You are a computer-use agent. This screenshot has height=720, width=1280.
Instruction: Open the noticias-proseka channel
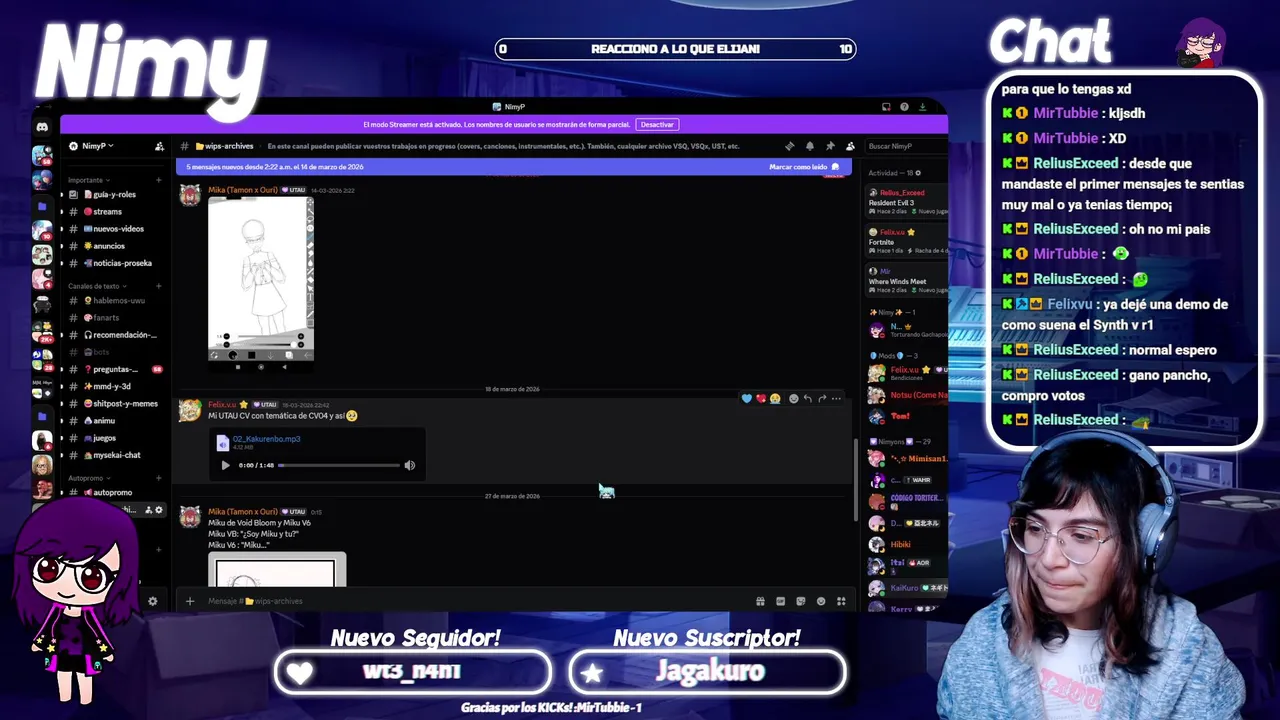pos(115,263)
